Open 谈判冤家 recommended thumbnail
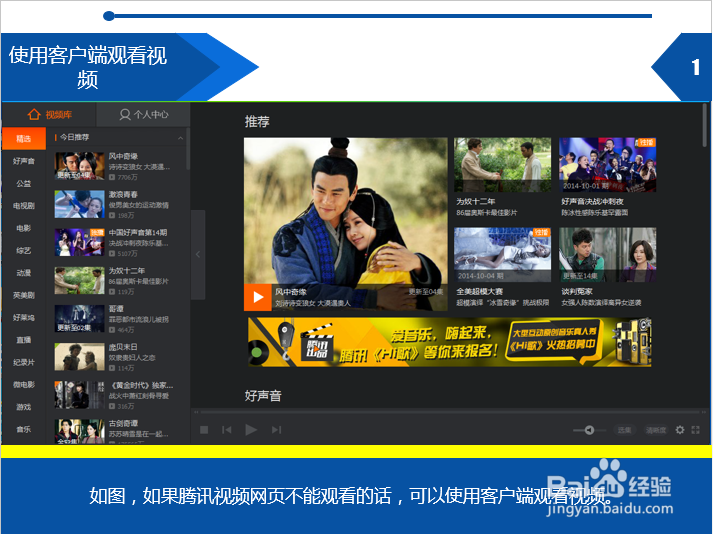This screenshot has width=713, height=534. [x=608, y=255]
